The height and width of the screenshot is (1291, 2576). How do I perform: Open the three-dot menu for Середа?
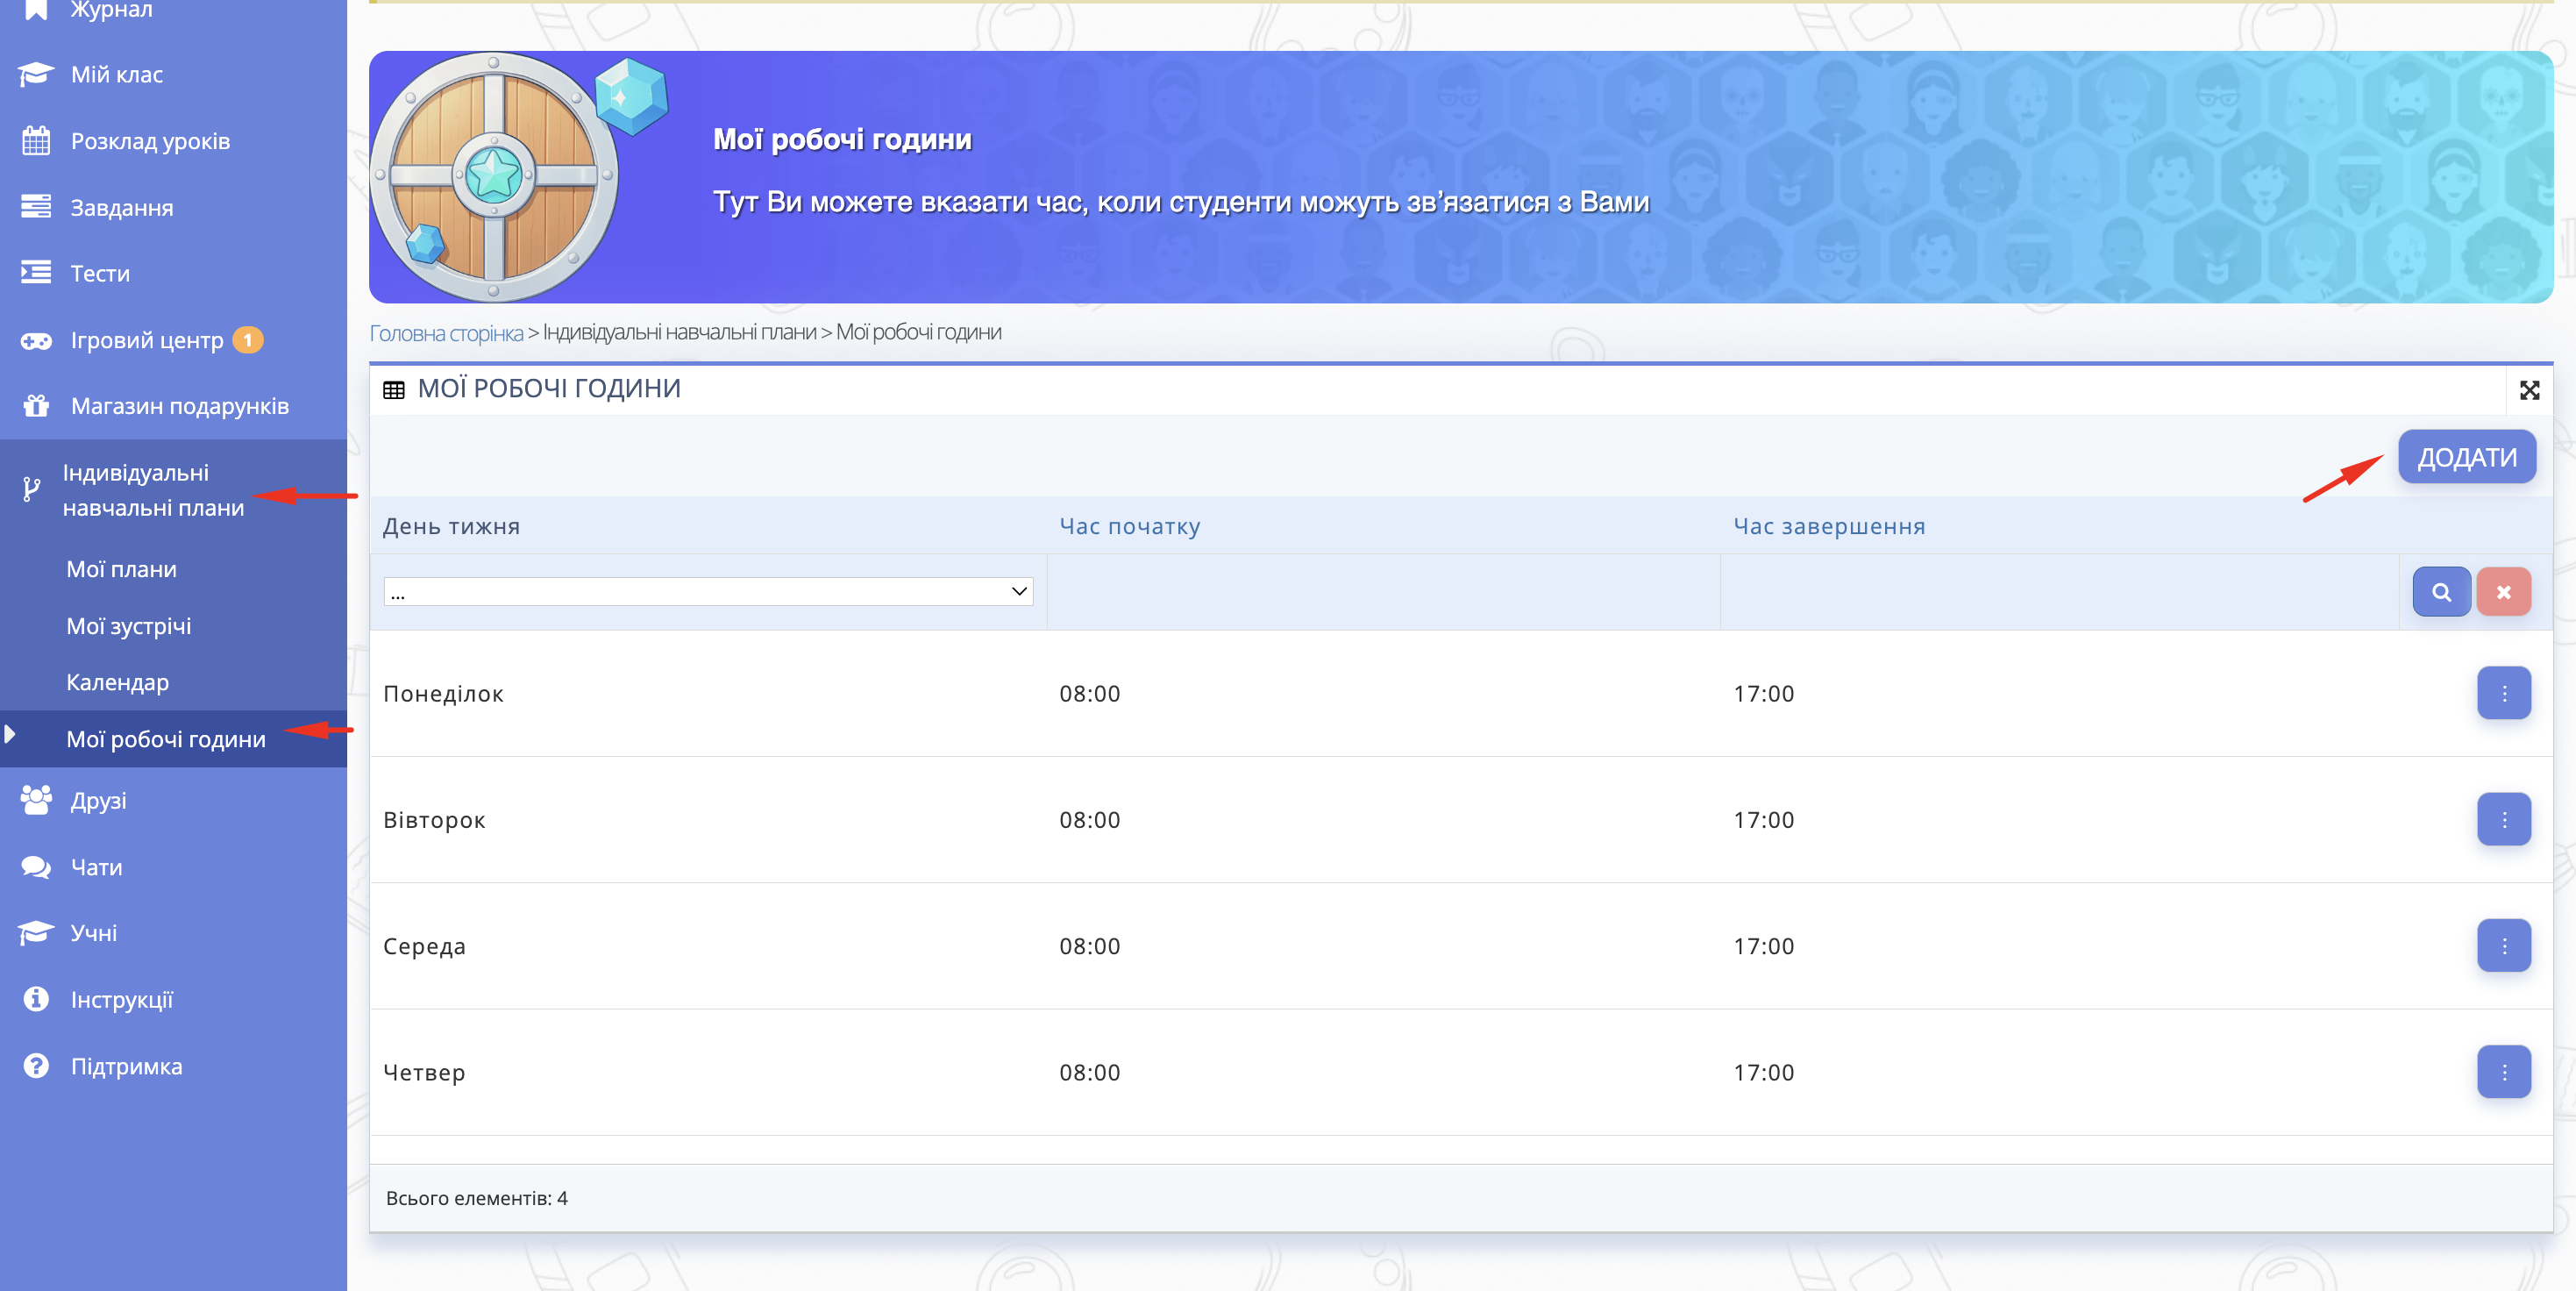point(2503,945)
